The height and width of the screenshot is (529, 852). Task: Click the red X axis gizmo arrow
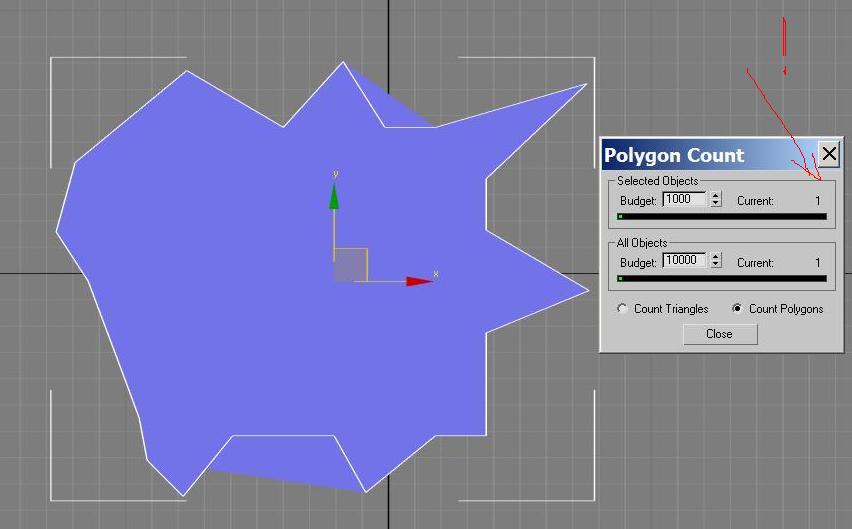coord(419,281)
